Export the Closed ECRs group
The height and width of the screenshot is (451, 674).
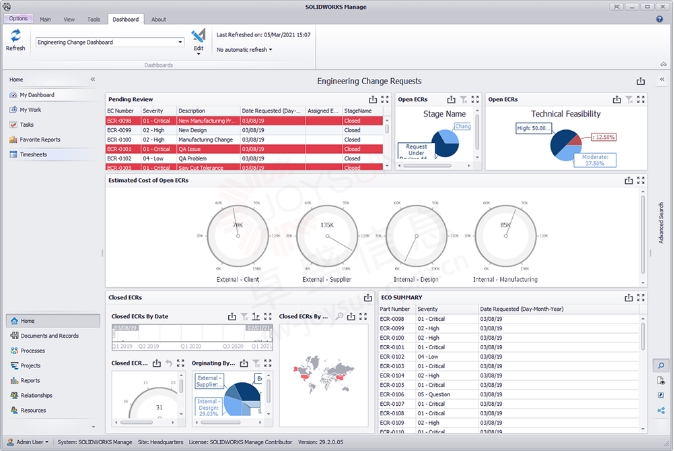click(368, 298)
